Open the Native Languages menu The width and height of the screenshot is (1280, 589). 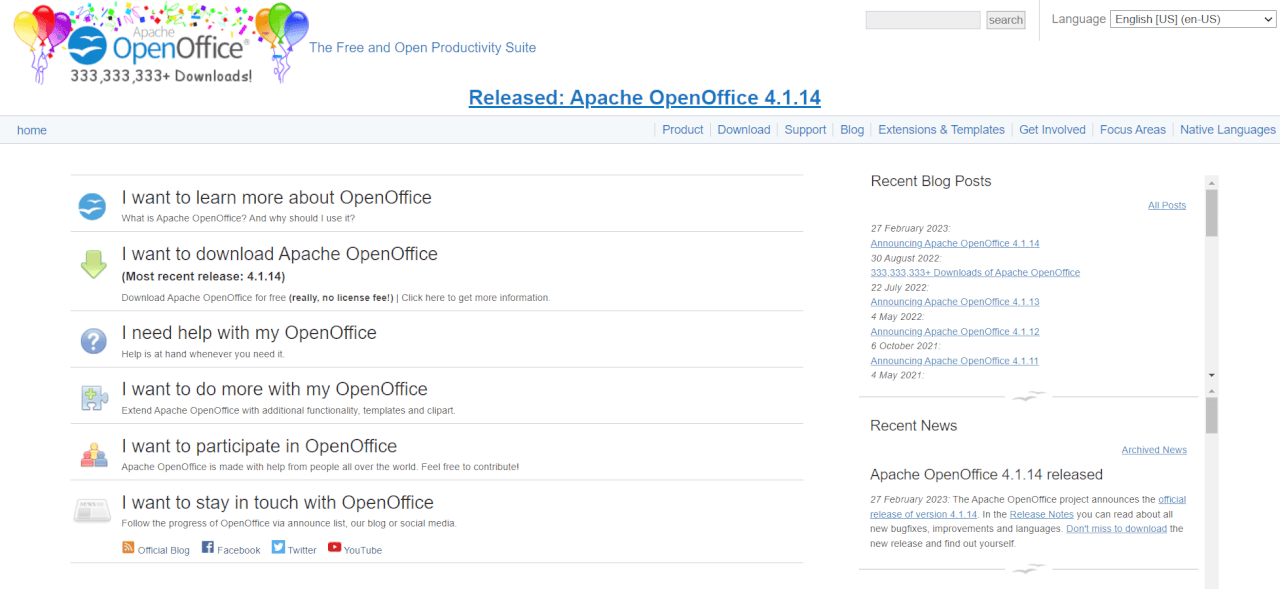[1228, 130]
